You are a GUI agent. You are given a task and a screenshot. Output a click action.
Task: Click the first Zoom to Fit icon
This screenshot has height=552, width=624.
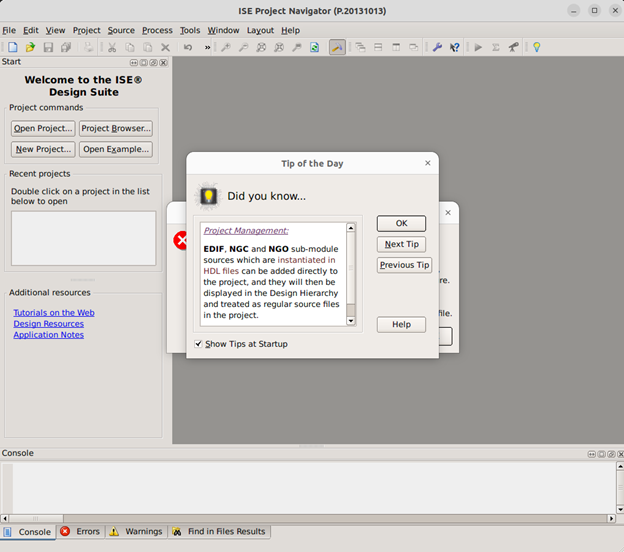(261, 47)
